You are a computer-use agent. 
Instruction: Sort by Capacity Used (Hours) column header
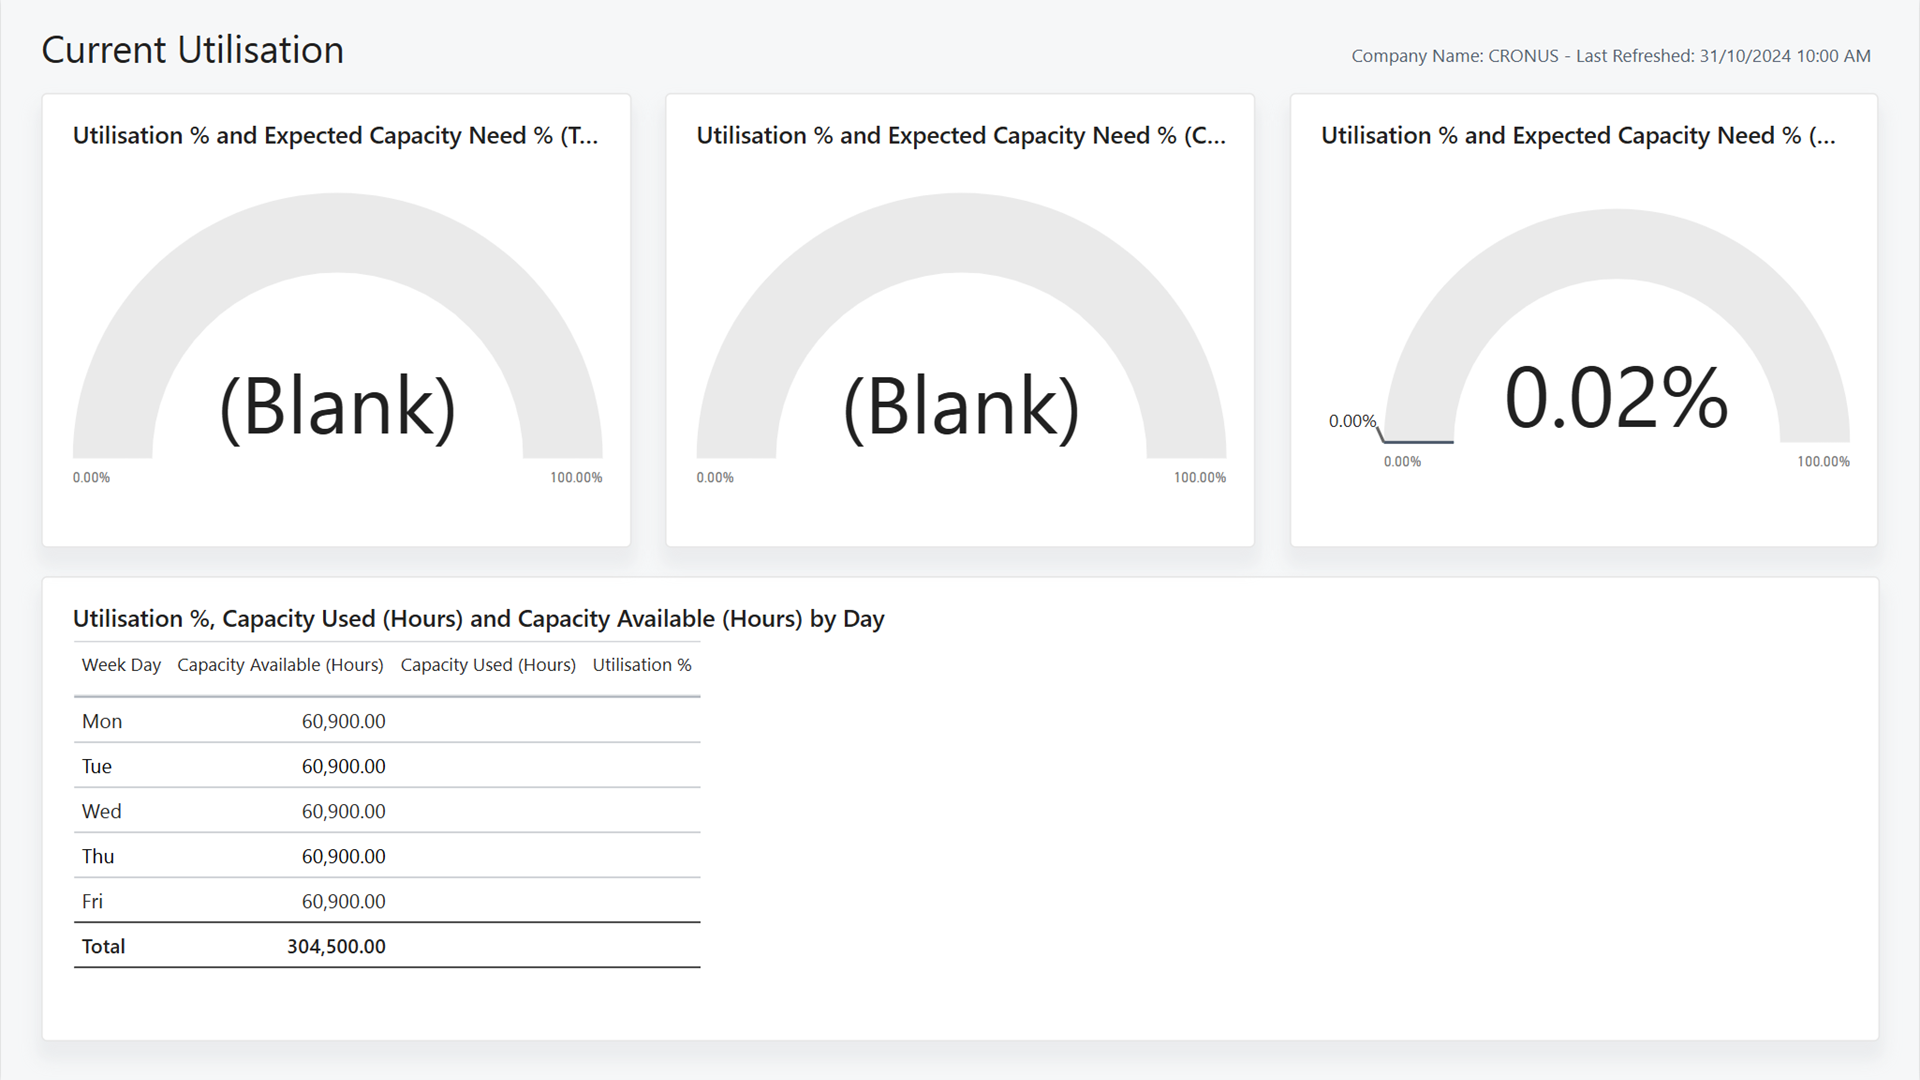coord(488,665)
